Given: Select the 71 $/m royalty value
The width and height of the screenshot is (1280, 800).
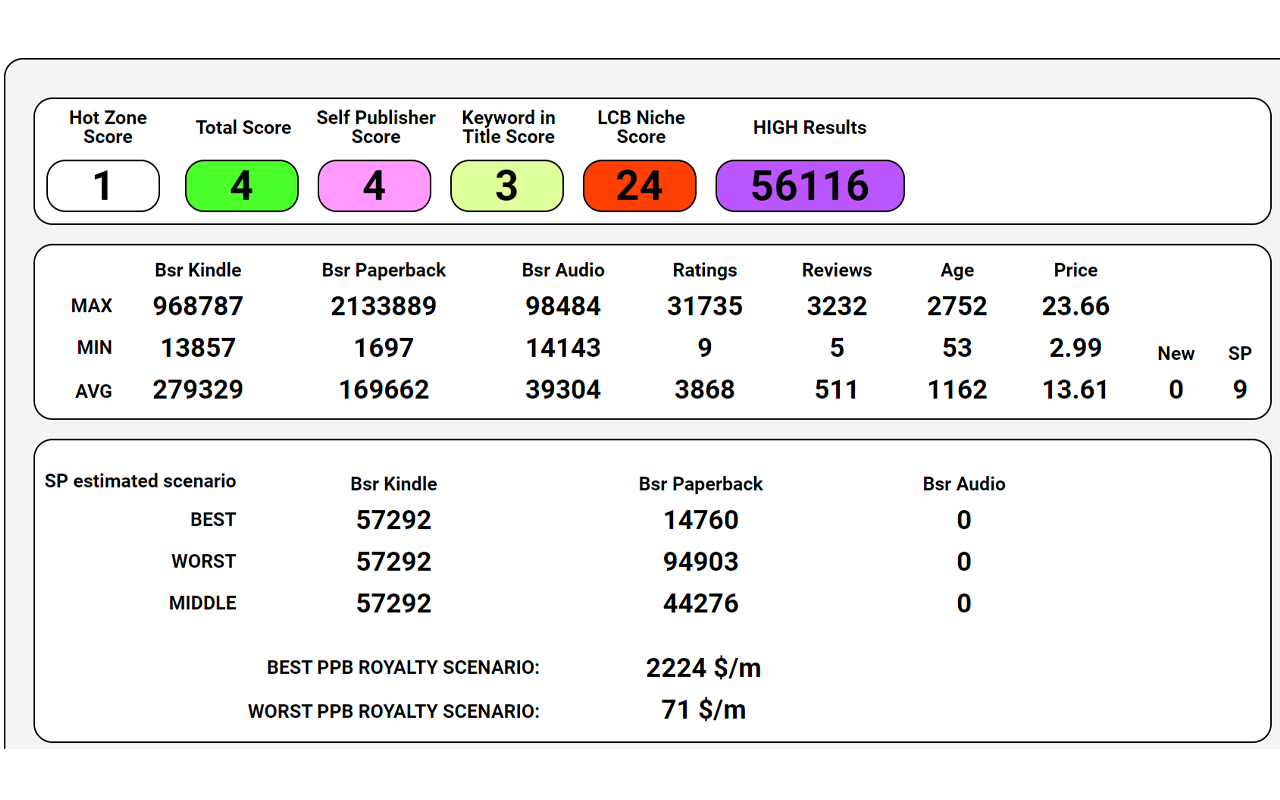Looking at the screenshot, I should [704, 710].
